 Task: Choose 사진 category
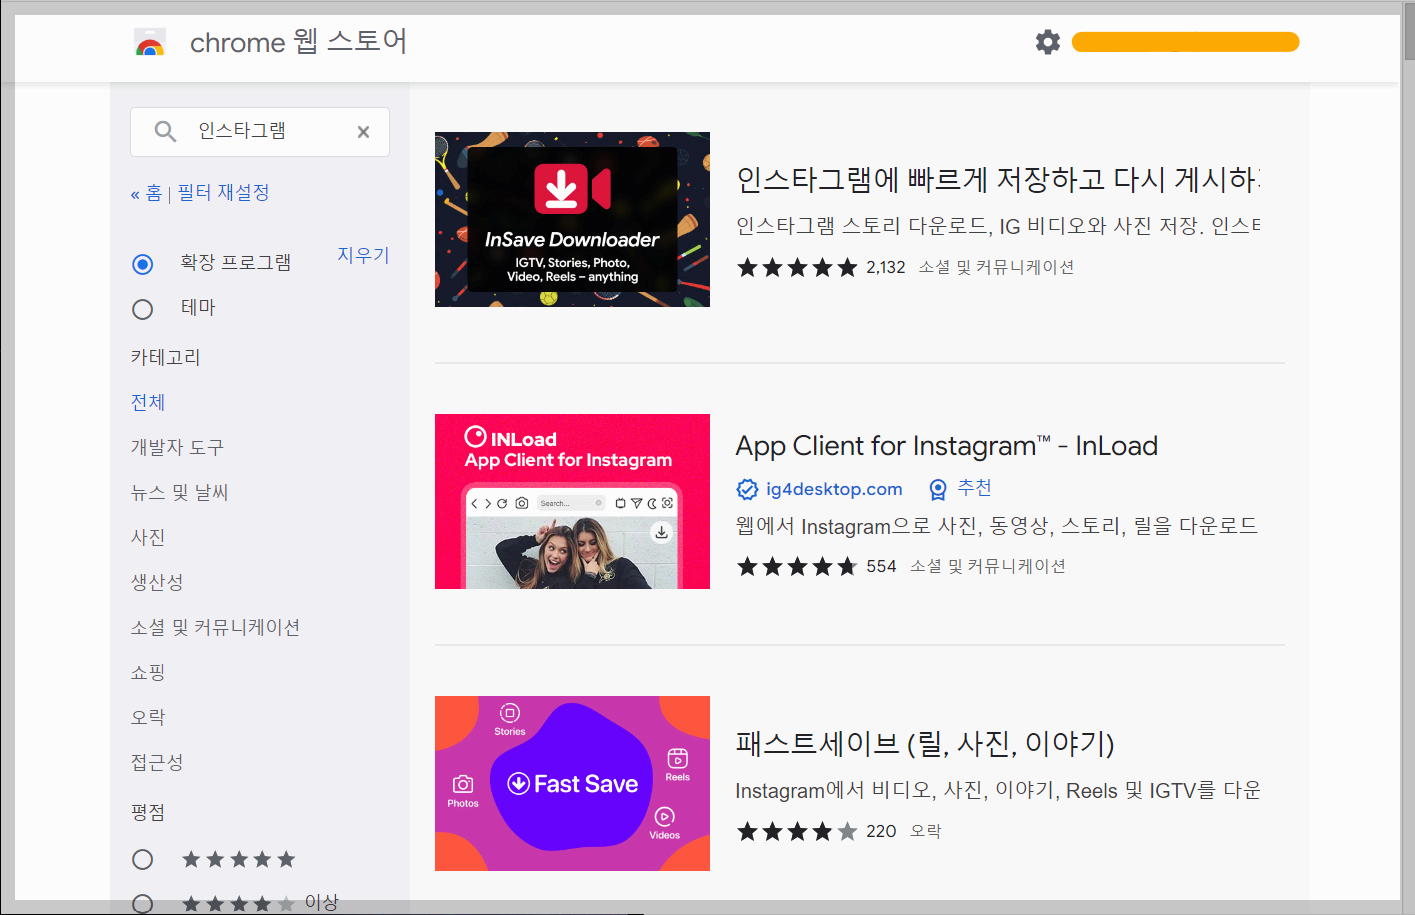(x=148, y=537)
